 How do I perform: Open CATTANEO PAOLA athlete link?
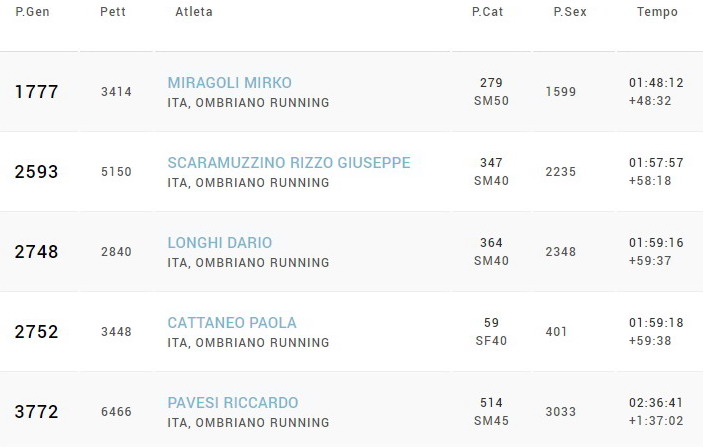(232, 322)
